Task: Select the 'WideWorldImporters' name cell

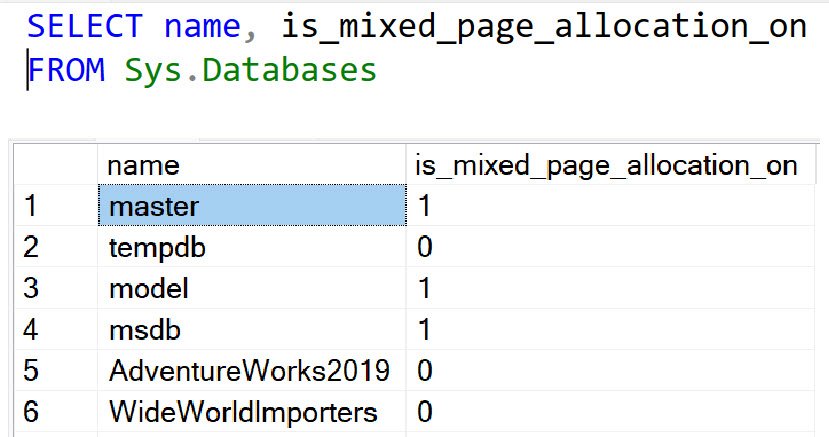Action: [x=252, y=412]
